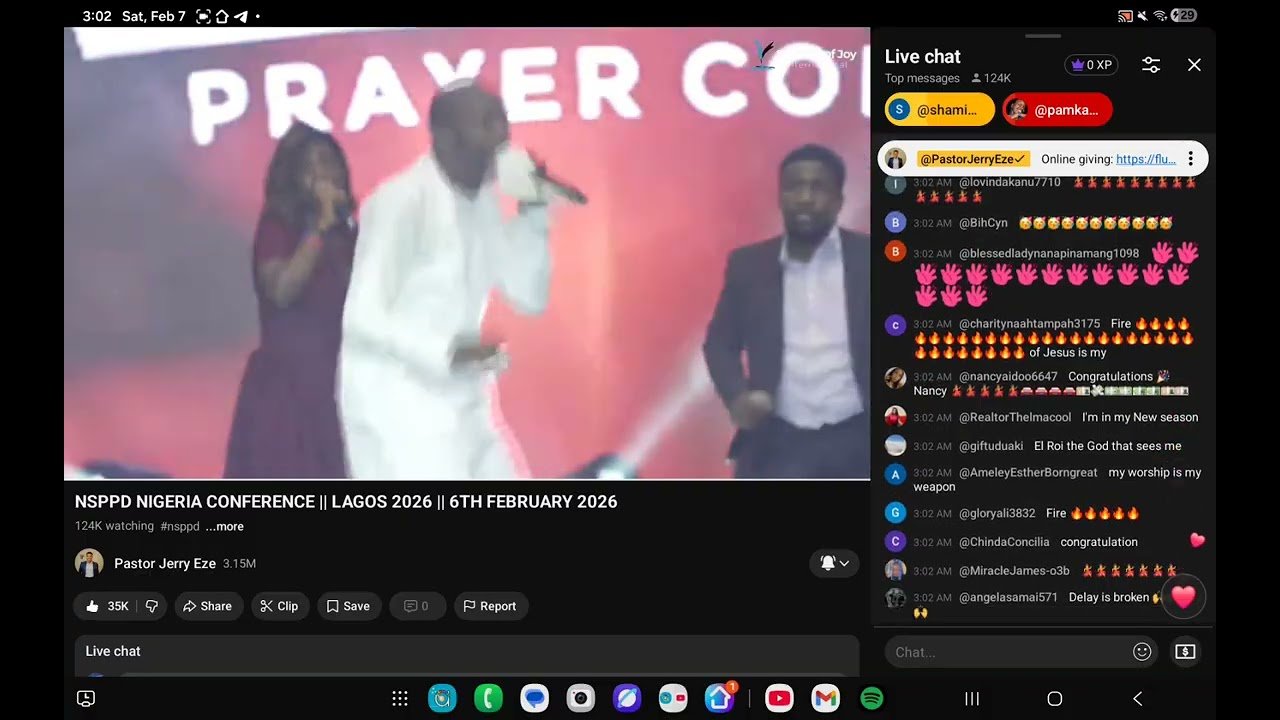
Task: Create a clip with the Clip button
Action: (x=279, y=606)
